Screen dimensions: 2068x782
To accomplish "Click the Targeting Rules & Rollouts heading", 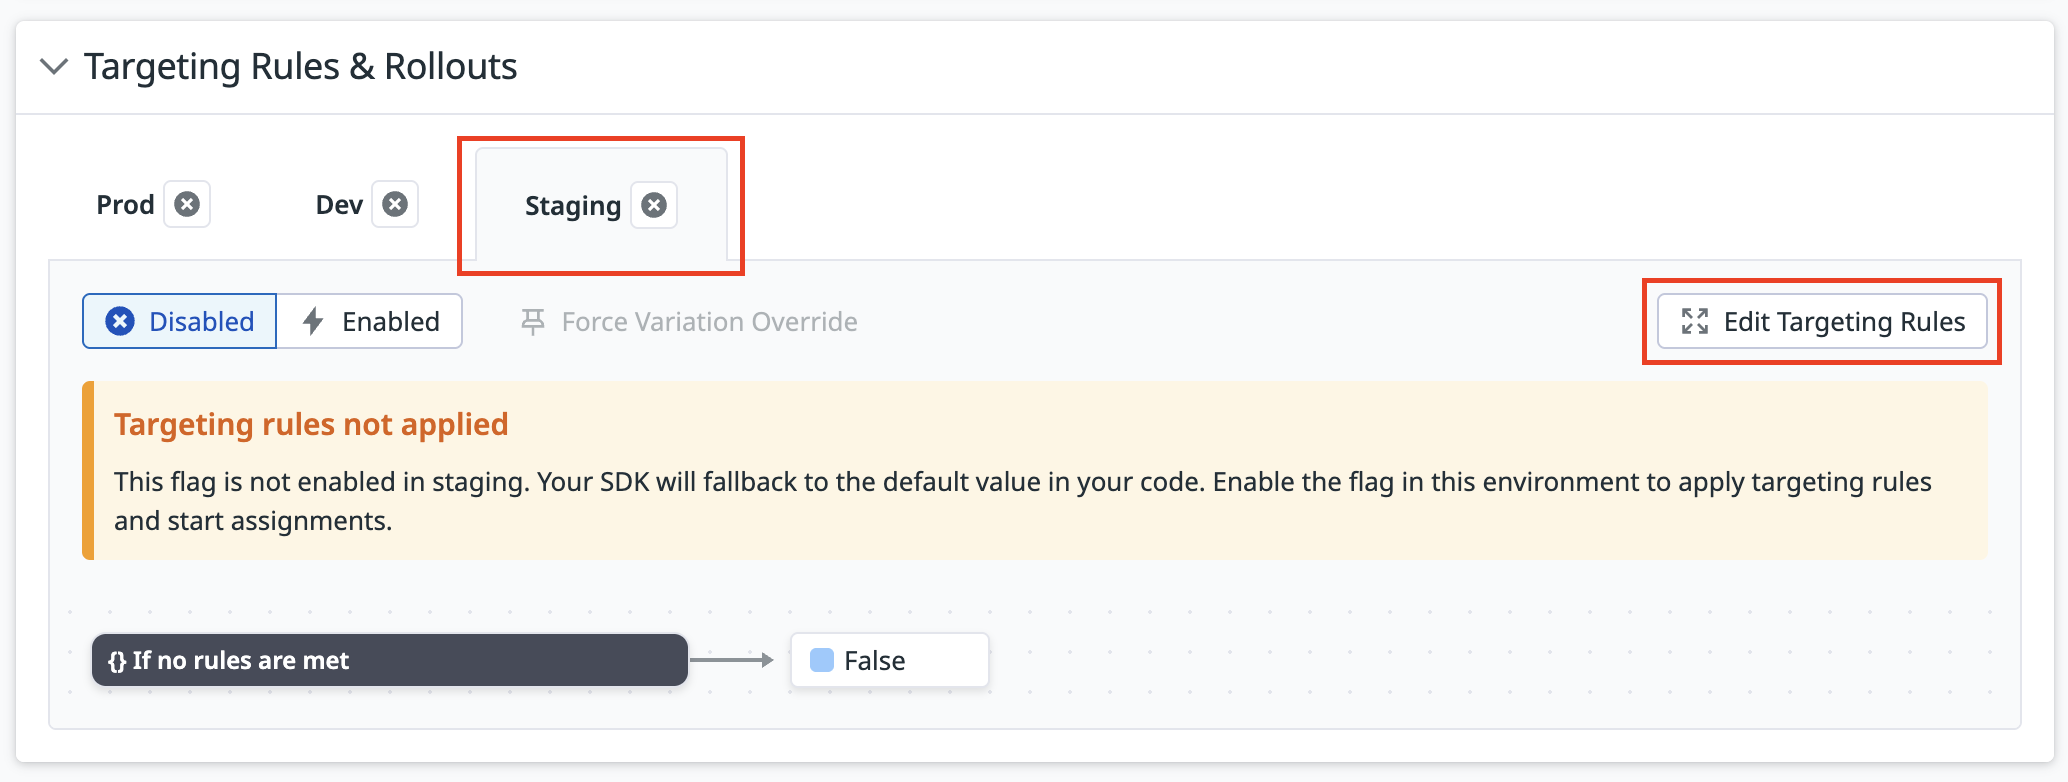I will 300,67.
